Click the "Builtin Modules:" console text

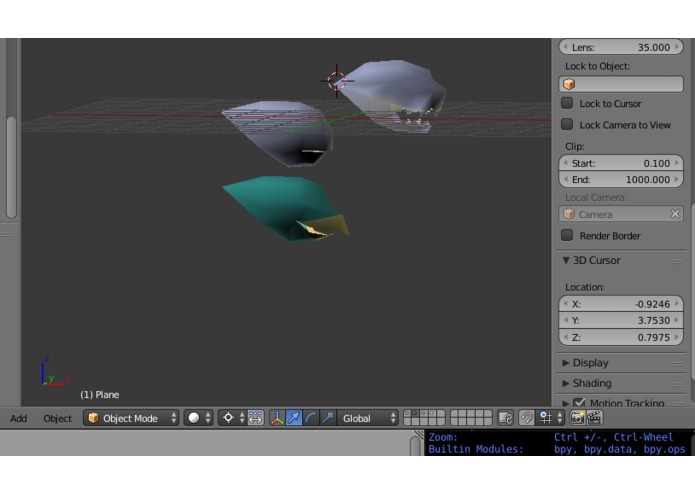tap(476, 449)
